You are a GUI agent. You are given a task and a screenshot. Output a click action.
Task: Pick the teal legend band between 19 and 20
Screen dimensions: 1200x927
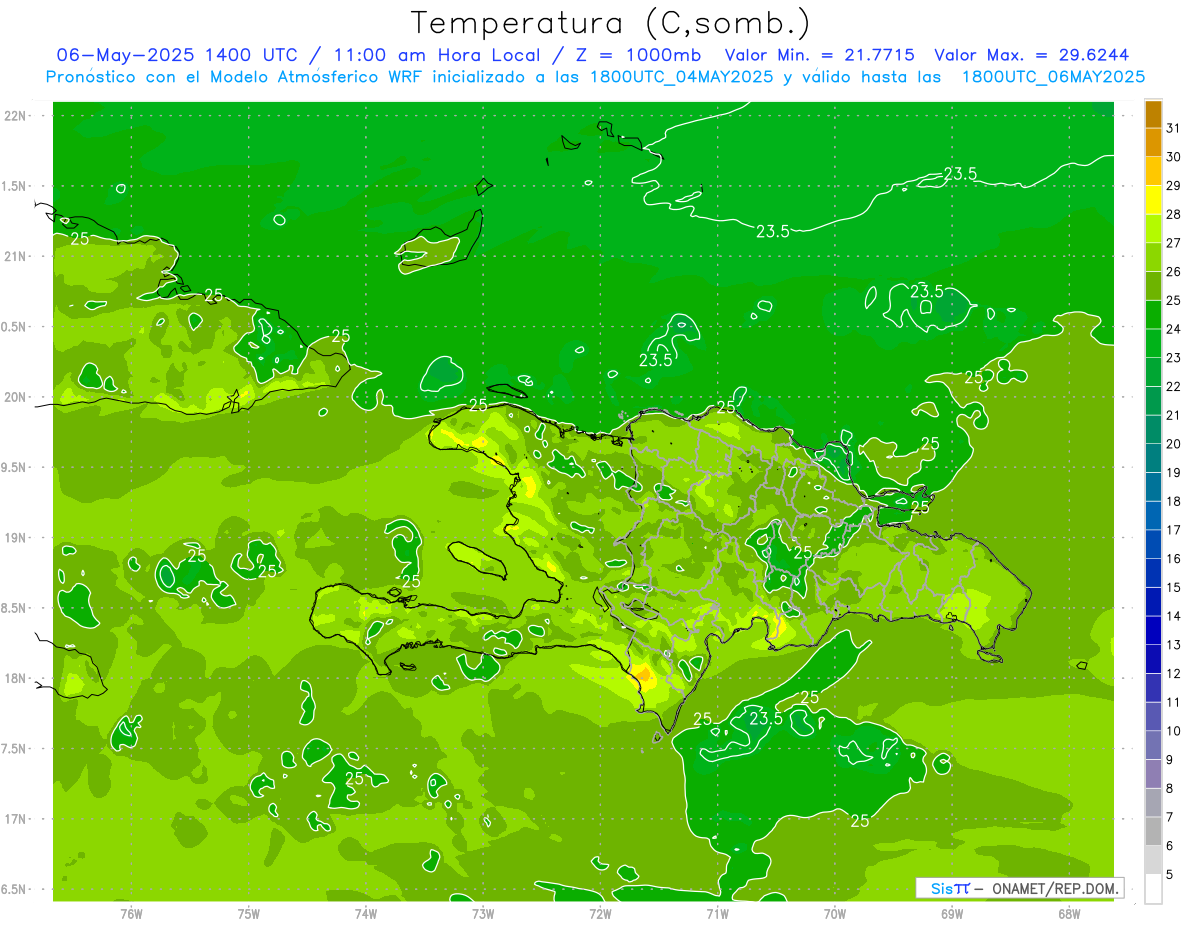(x=1153, y=459)
